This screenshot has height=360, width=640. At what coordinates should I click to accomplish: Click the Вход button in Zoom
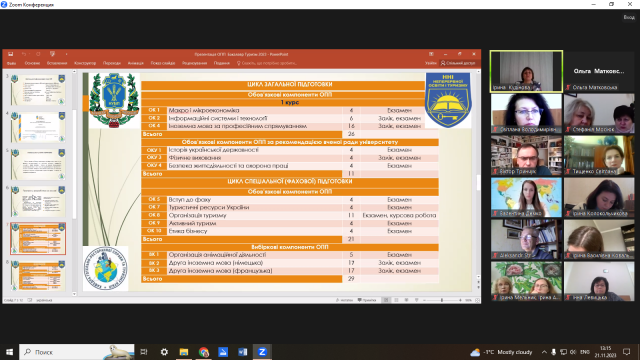click(x=629, y=17)
